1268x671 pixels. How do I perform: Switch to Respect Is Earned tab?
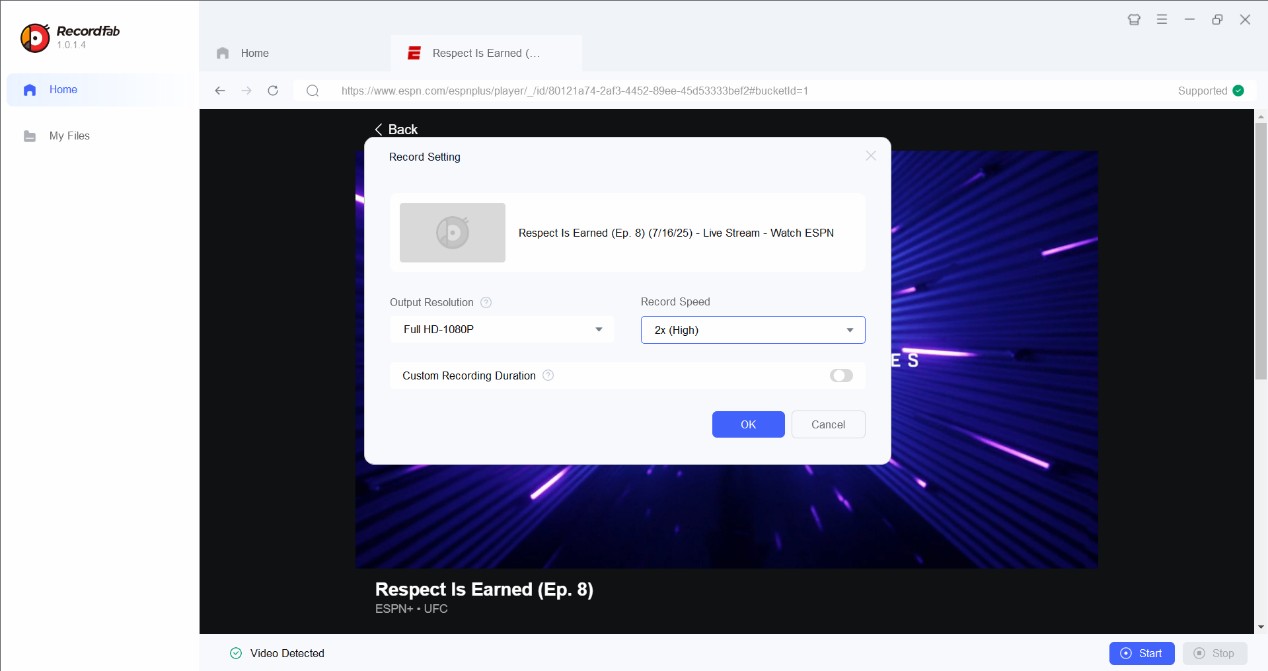pos(486,53)
